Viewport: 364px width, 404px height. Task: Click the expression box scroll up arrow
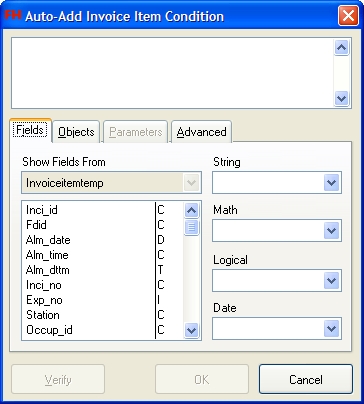point(341,48)
